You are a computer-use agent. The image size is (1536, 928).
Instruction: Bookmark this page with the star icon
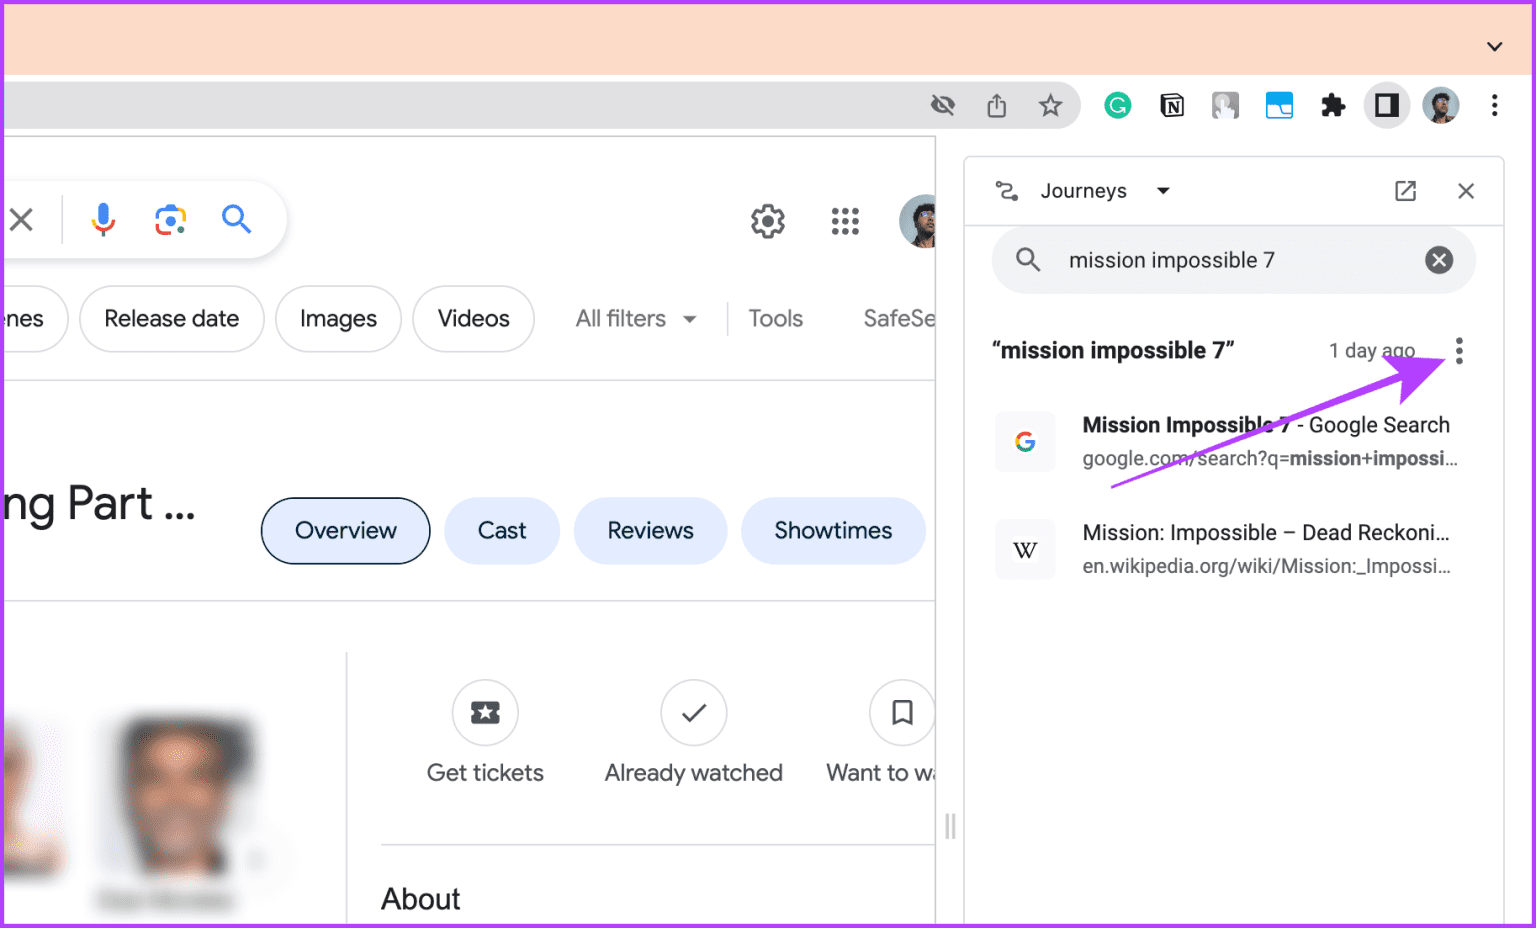1050,105
